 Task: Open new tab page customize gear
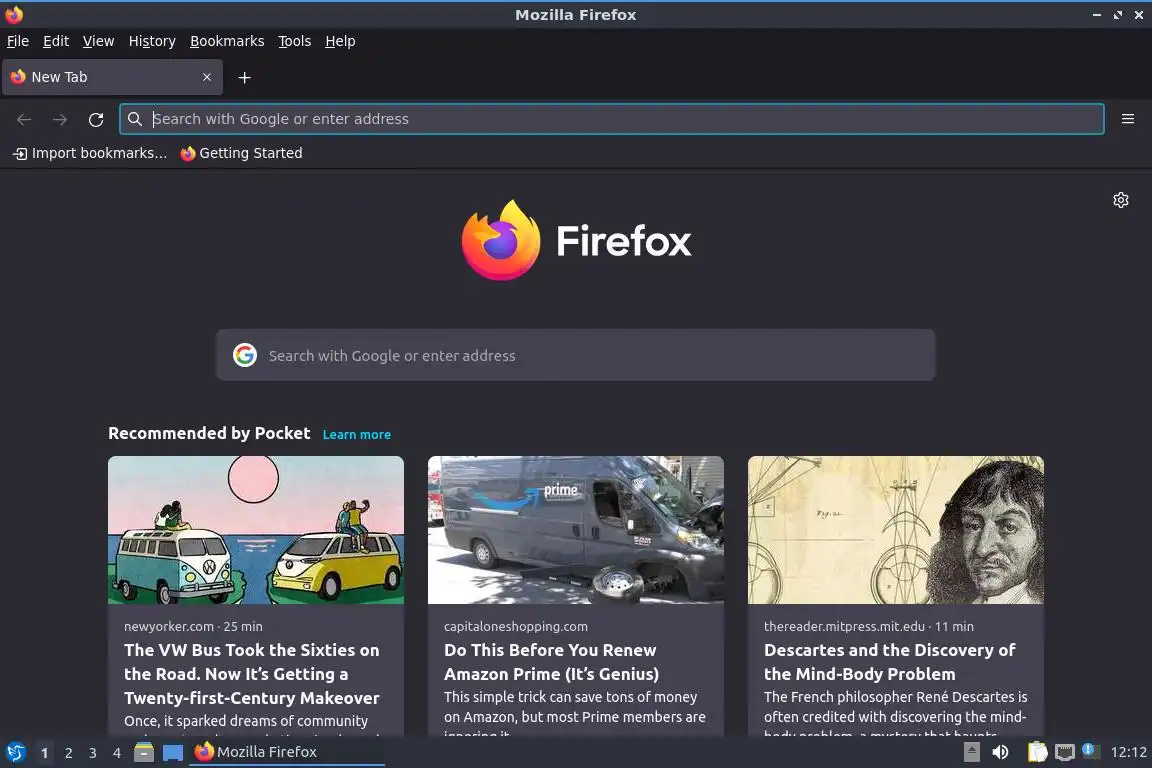1120,200
